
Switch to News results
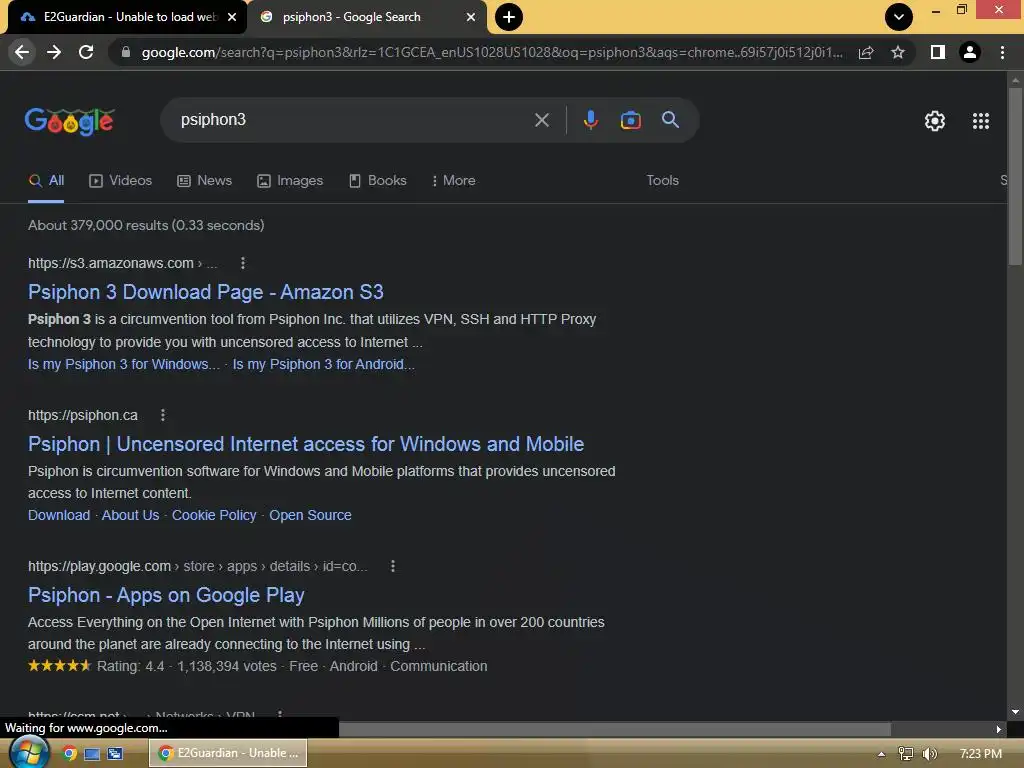pos(204,181)
